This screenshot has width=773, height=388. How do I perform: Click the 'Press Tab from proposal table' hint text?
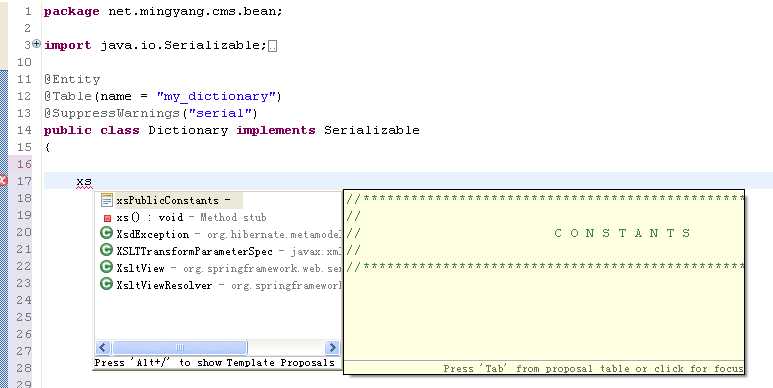(593, 369)
